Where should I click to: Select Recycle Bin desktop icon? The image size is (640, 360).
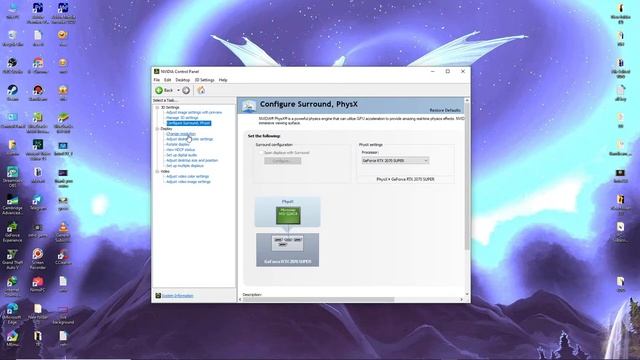tap(12, 38)
